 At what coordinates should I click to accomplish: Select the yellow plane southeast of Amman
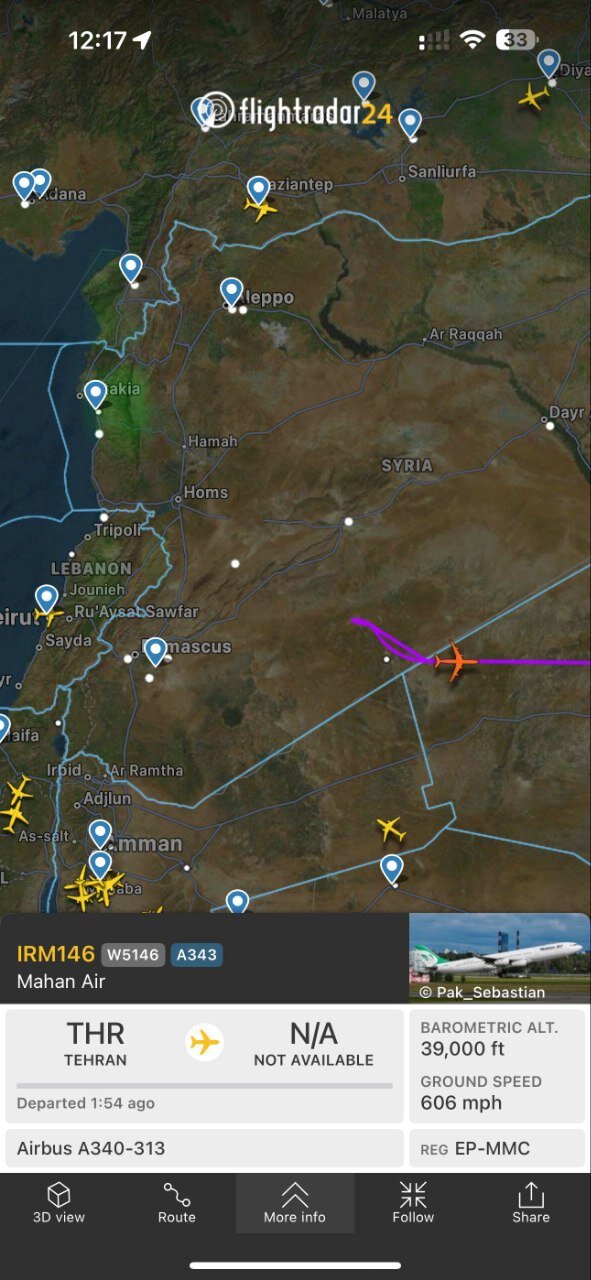coord(390,829)
